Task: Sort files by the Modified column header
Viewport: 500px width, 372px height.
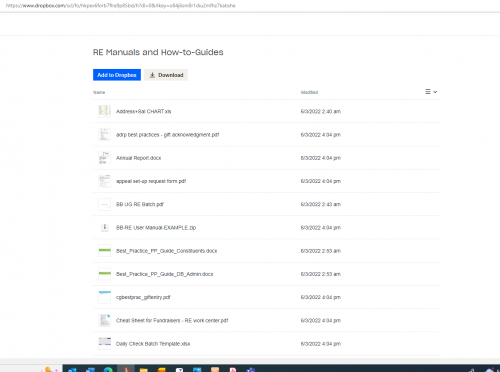Action: pos(309,92)
